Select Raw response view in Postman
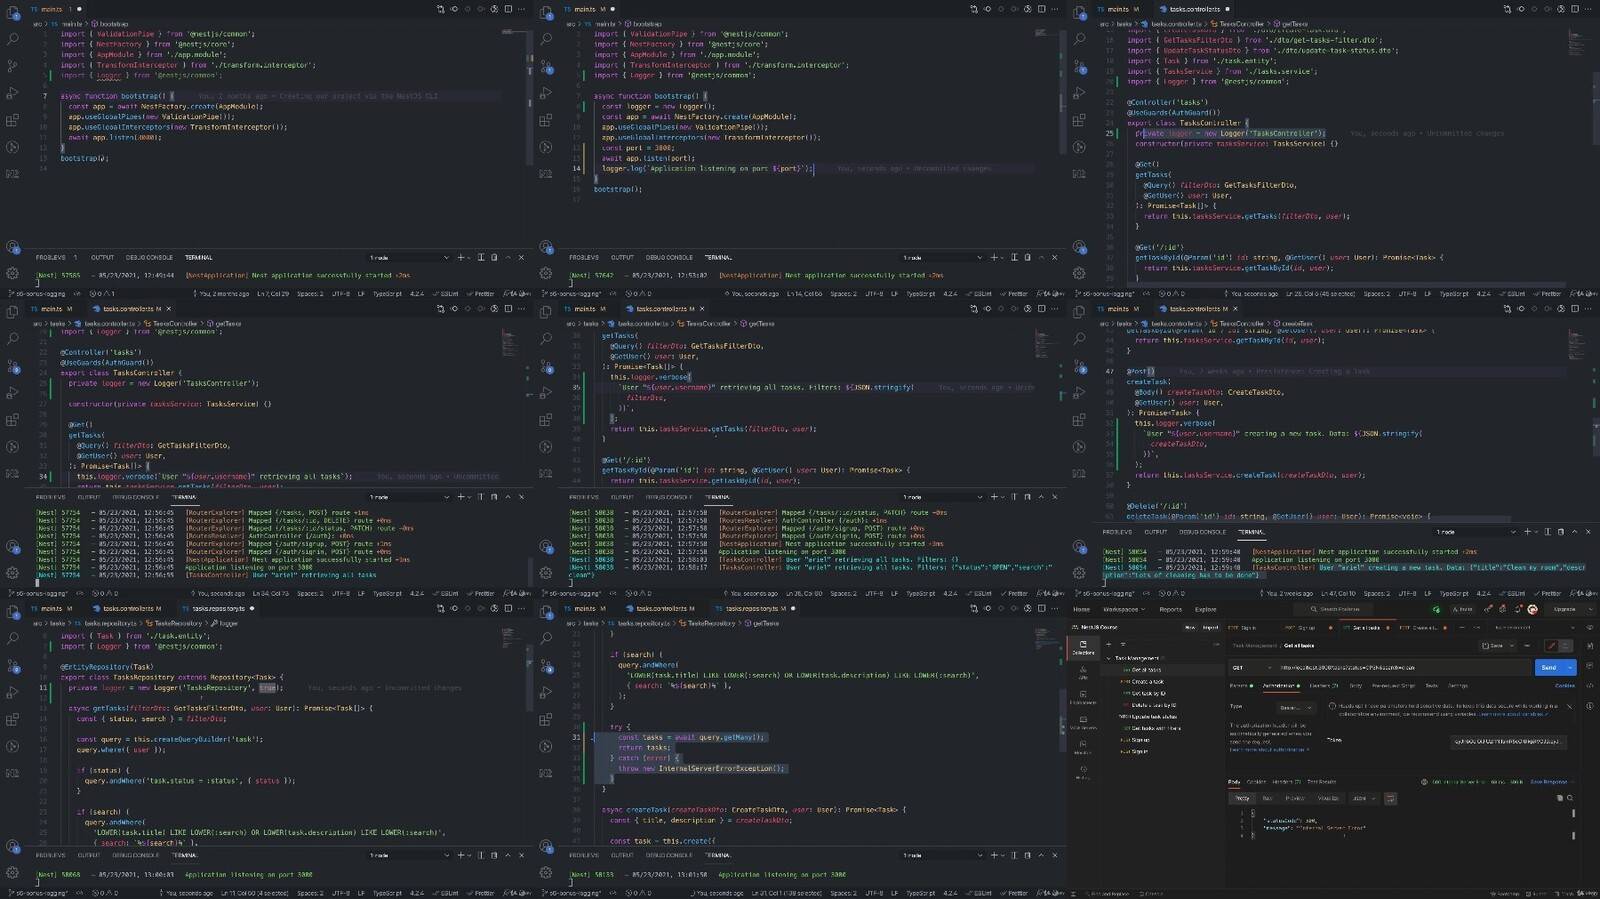 click(x=1267, y=798)
